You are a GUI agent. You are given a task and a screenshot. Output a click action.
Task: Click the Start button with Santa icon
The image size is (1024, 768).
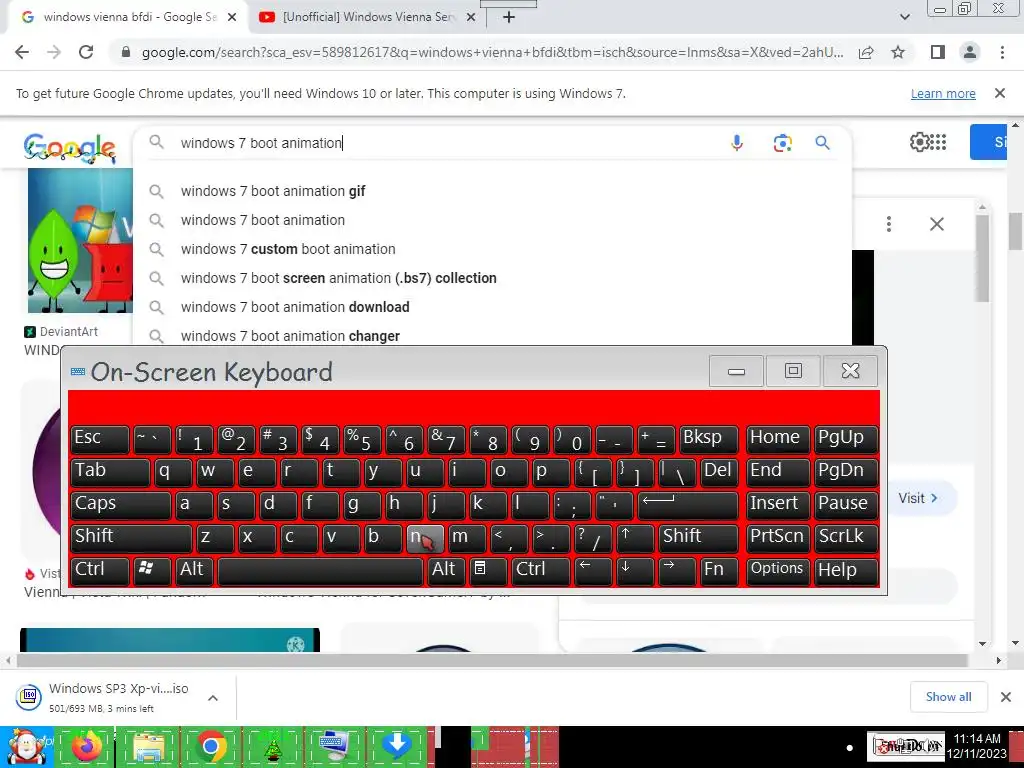coord(26,746)
